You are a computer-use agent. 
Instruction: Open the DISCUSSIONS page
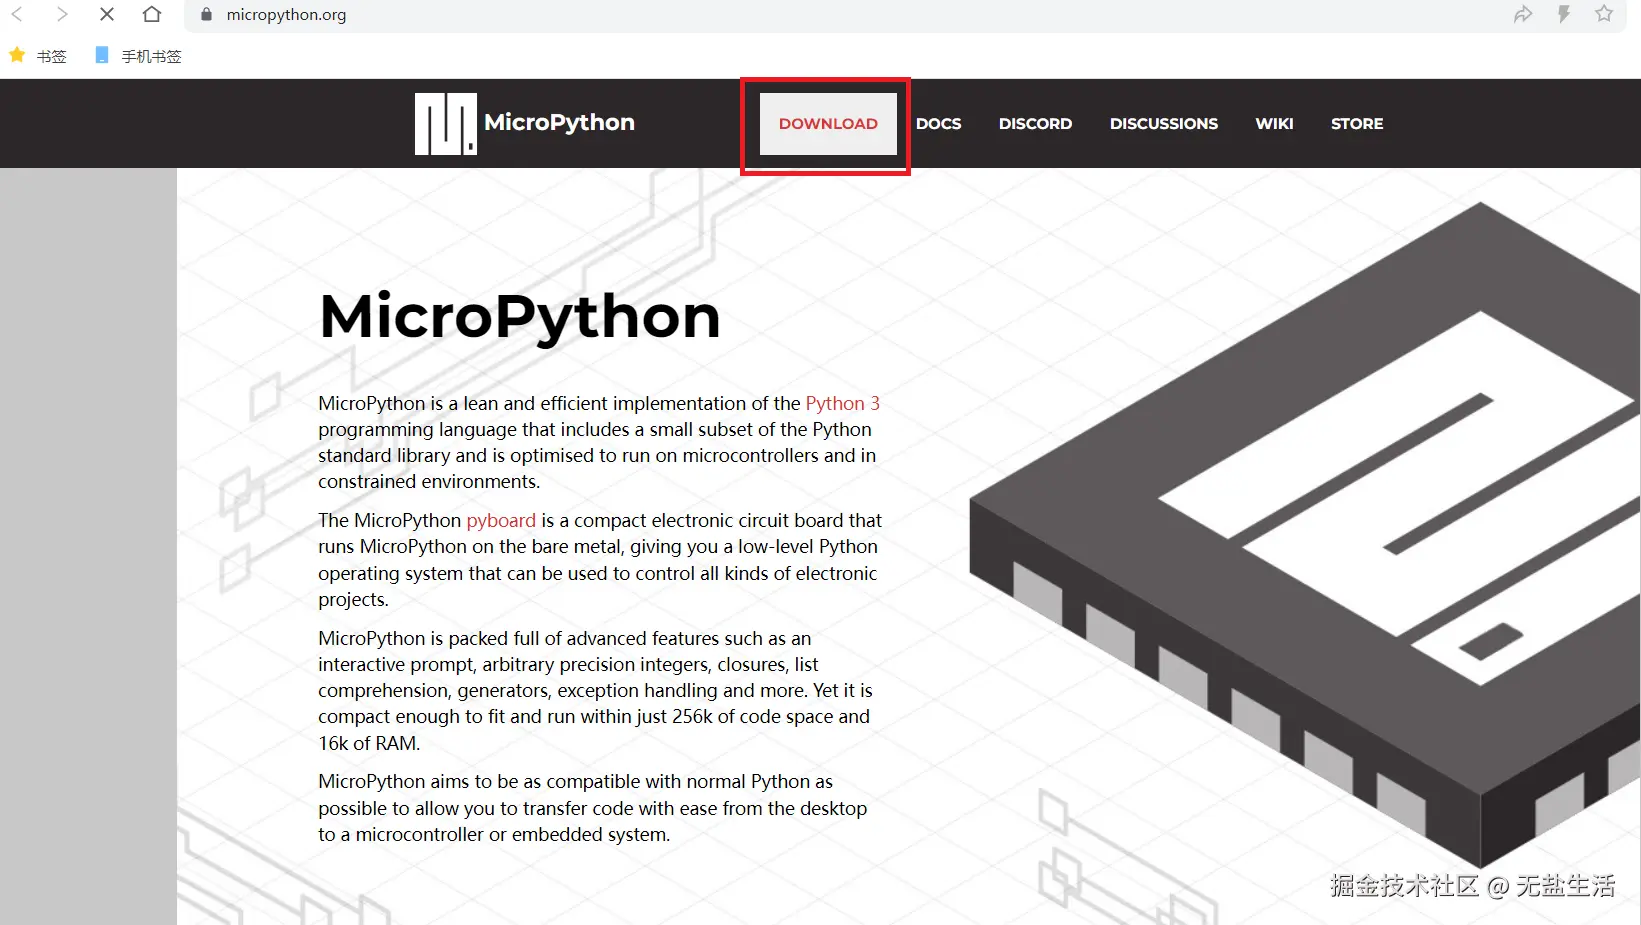coord(1163,123)
